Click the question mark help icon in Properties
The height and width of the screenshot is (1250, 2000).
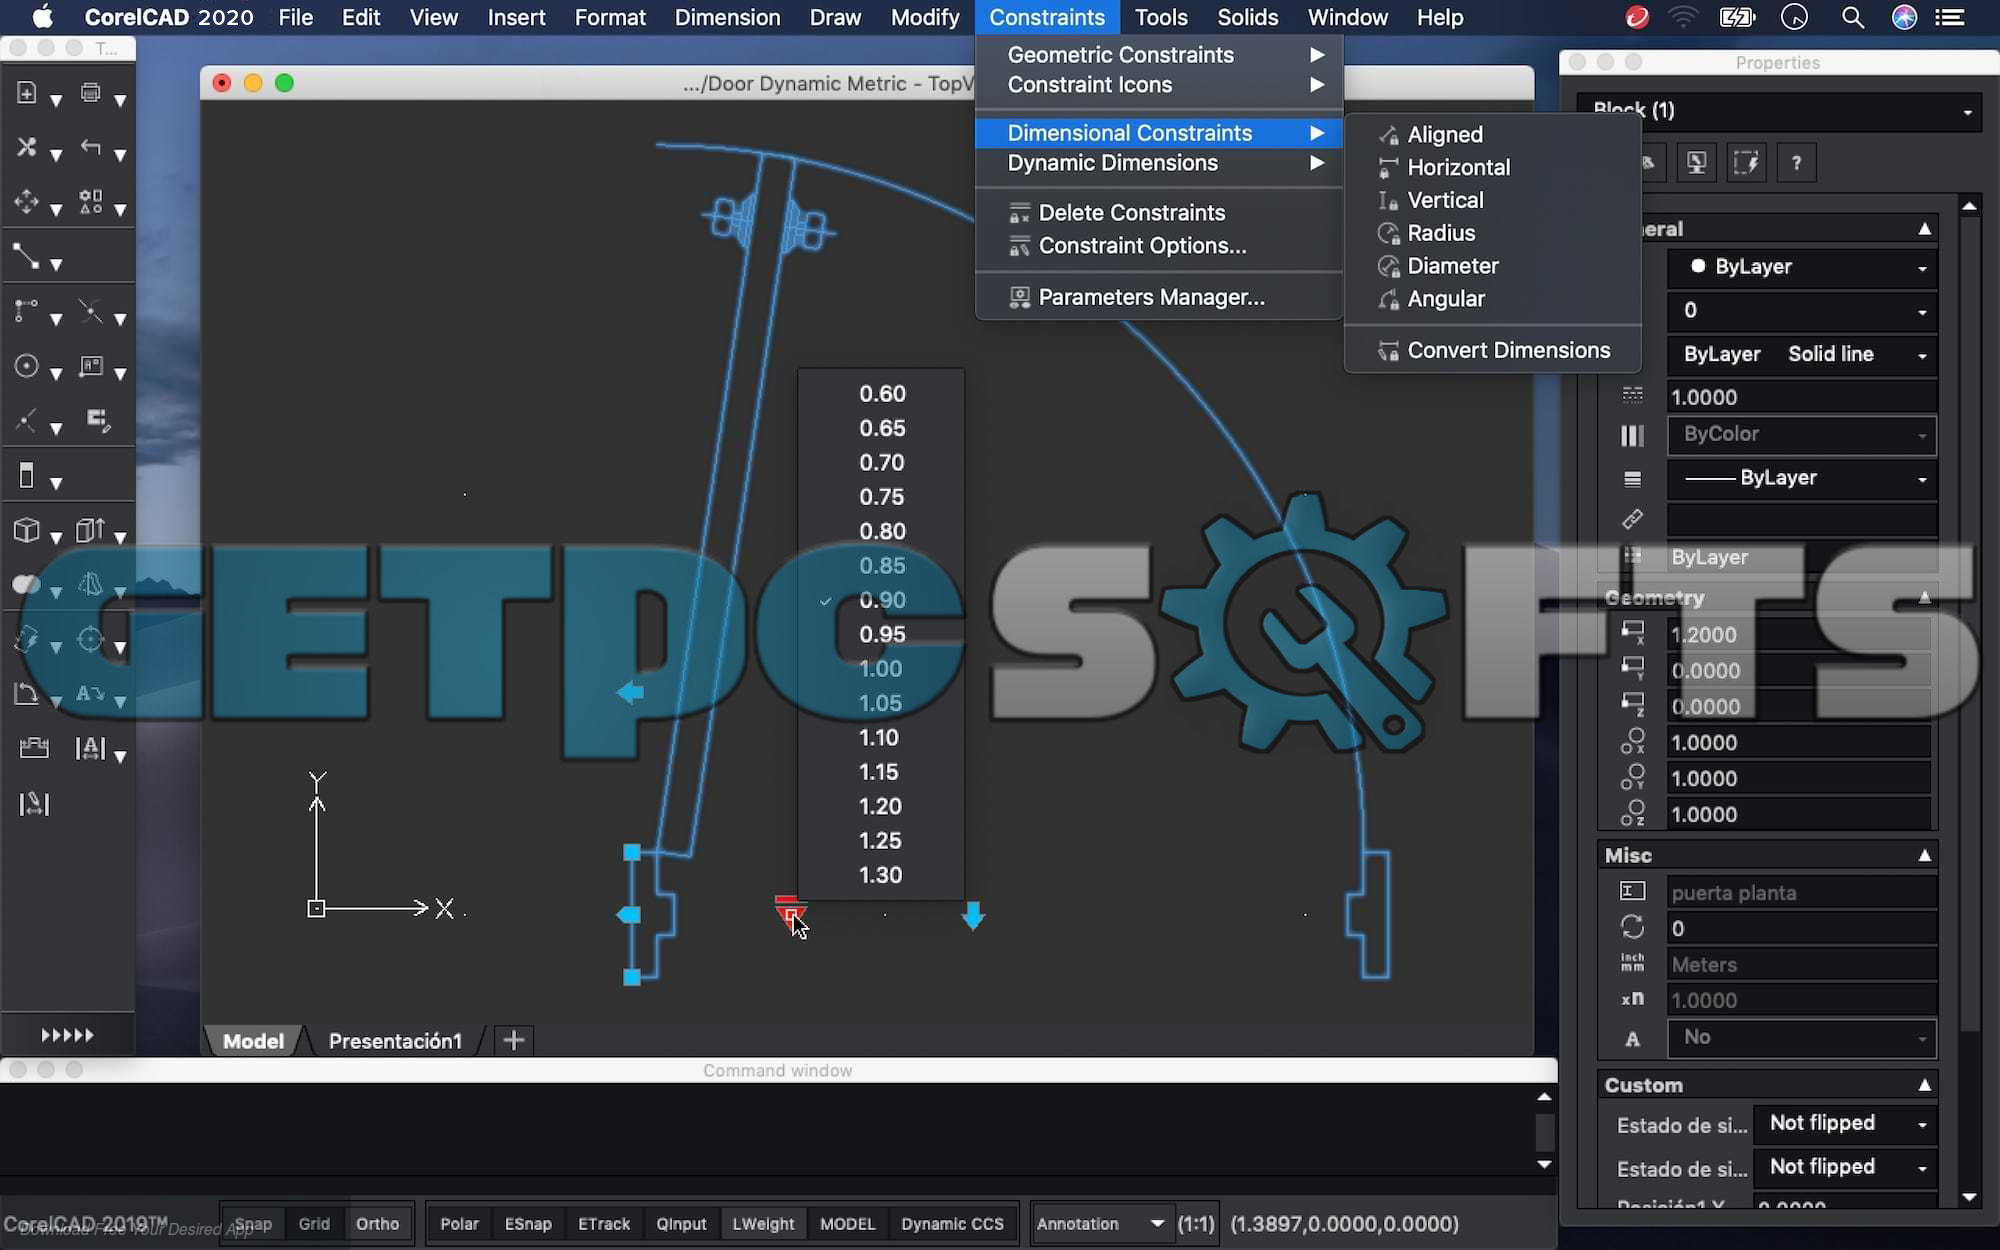1796,163
